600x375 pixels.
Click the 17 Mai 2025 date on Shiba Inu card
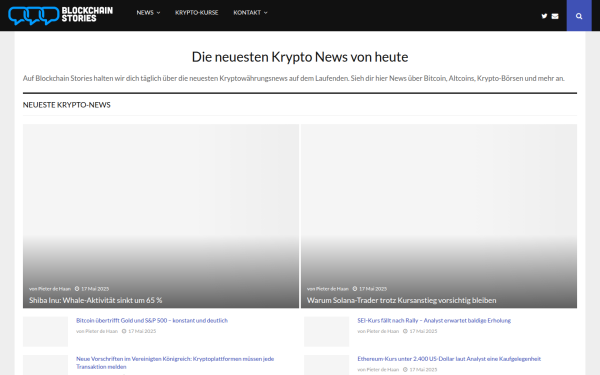tap(95, 289)
